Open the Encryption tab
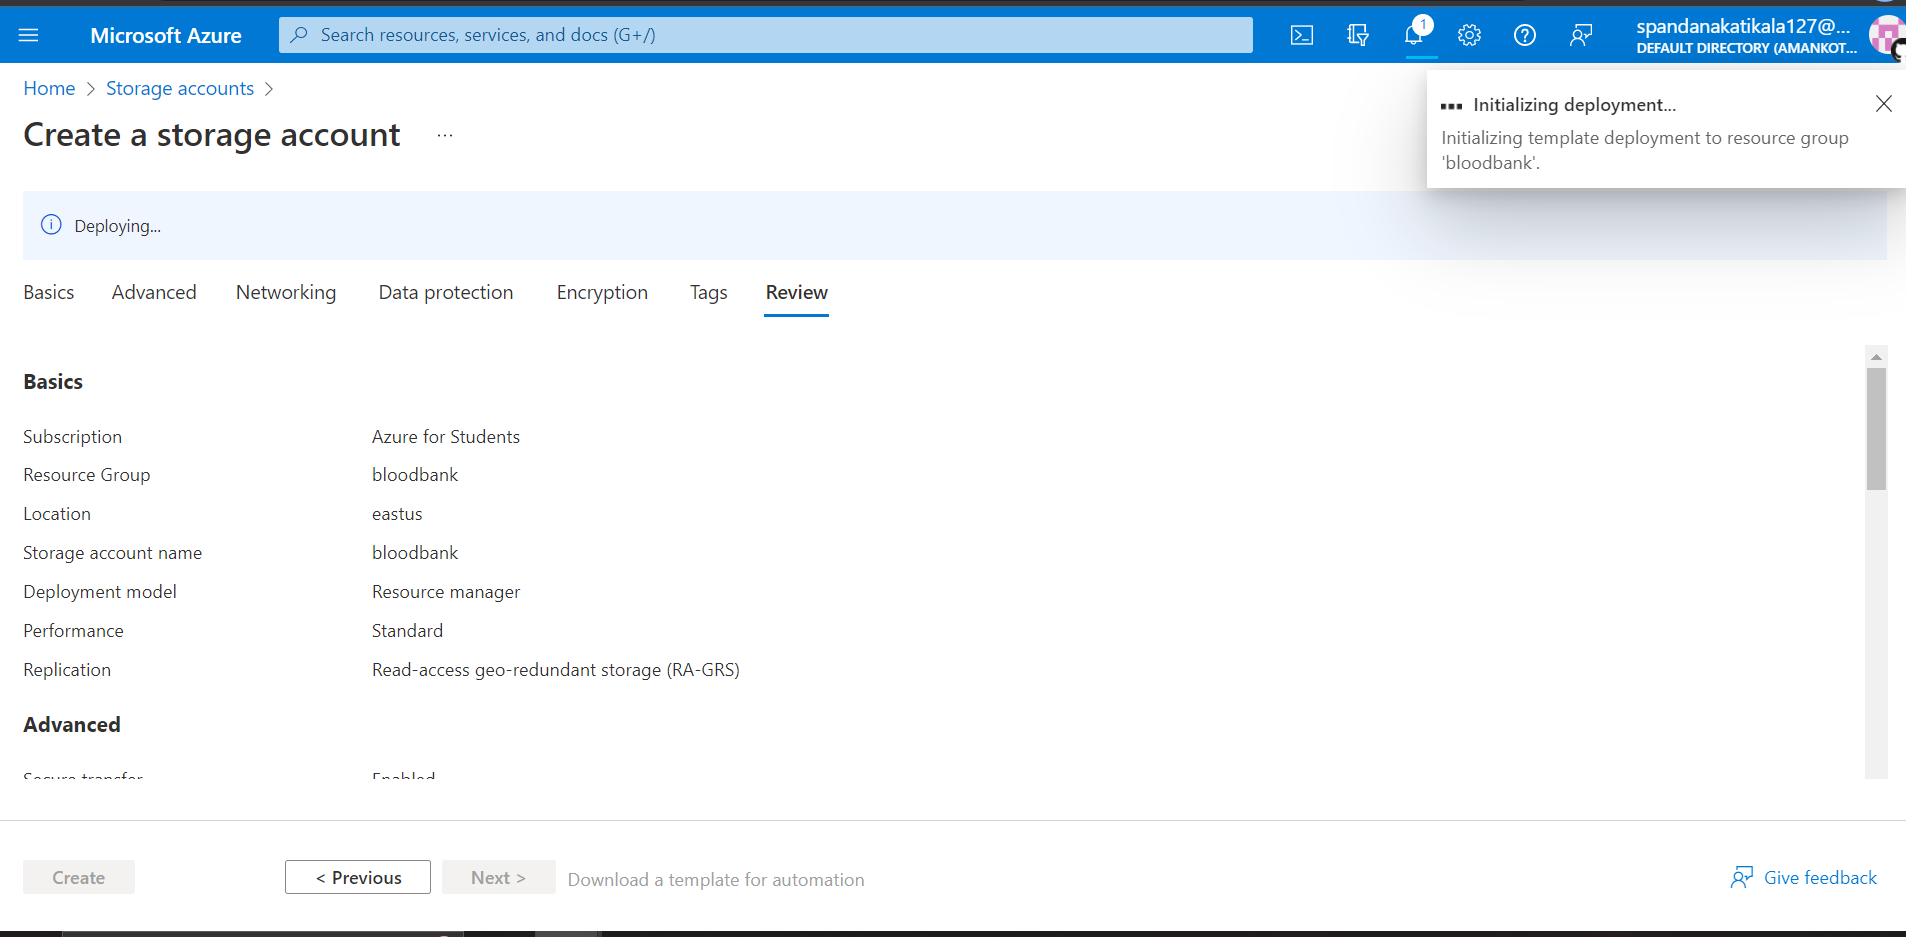This screenshot has height=937, width=1906. point(601,292)
